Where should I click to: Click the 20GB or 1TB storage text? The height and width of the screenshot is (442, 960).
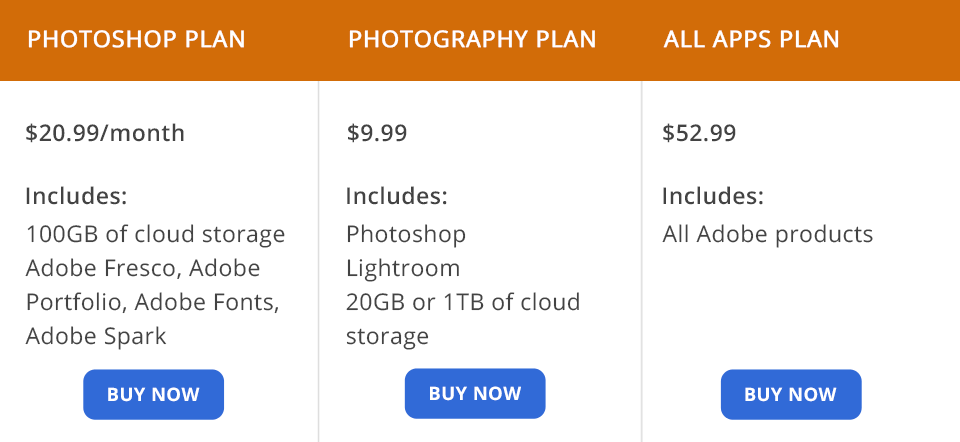tap(463, 302)
